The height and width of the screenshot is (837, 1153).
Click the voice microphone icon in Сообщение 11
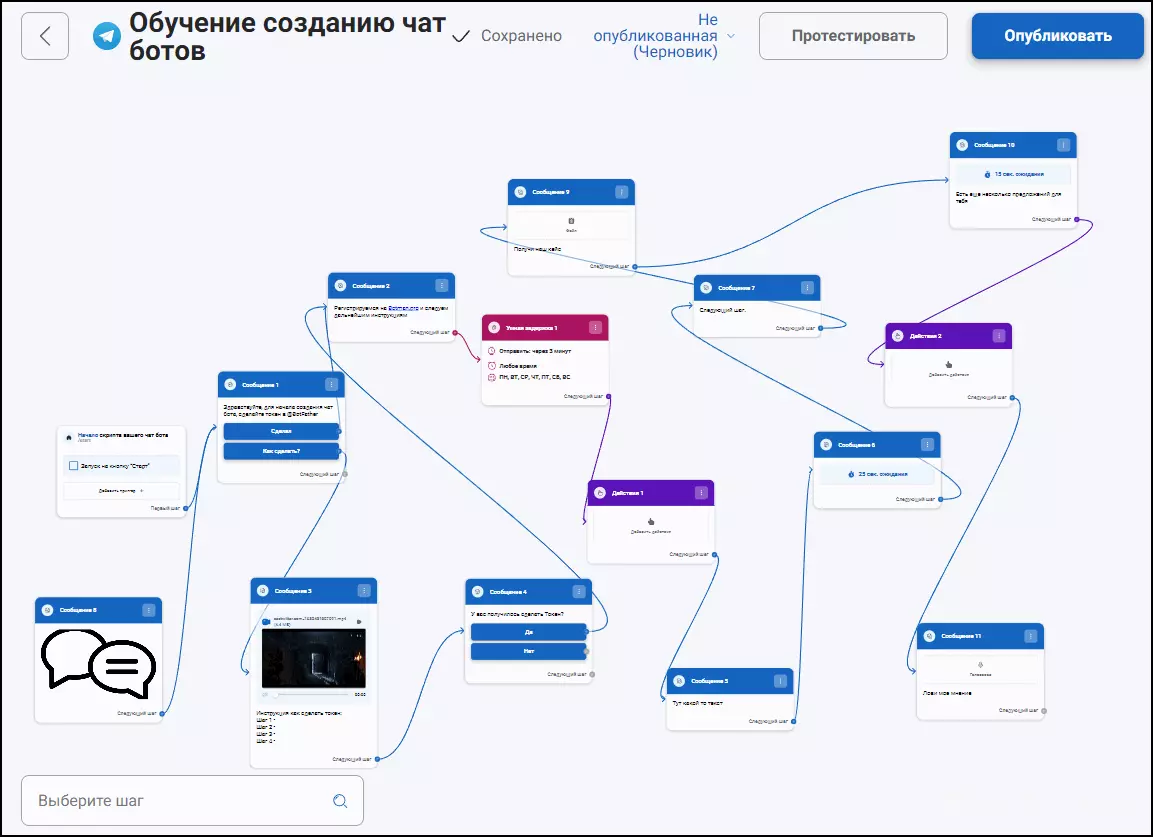(980, 664)
